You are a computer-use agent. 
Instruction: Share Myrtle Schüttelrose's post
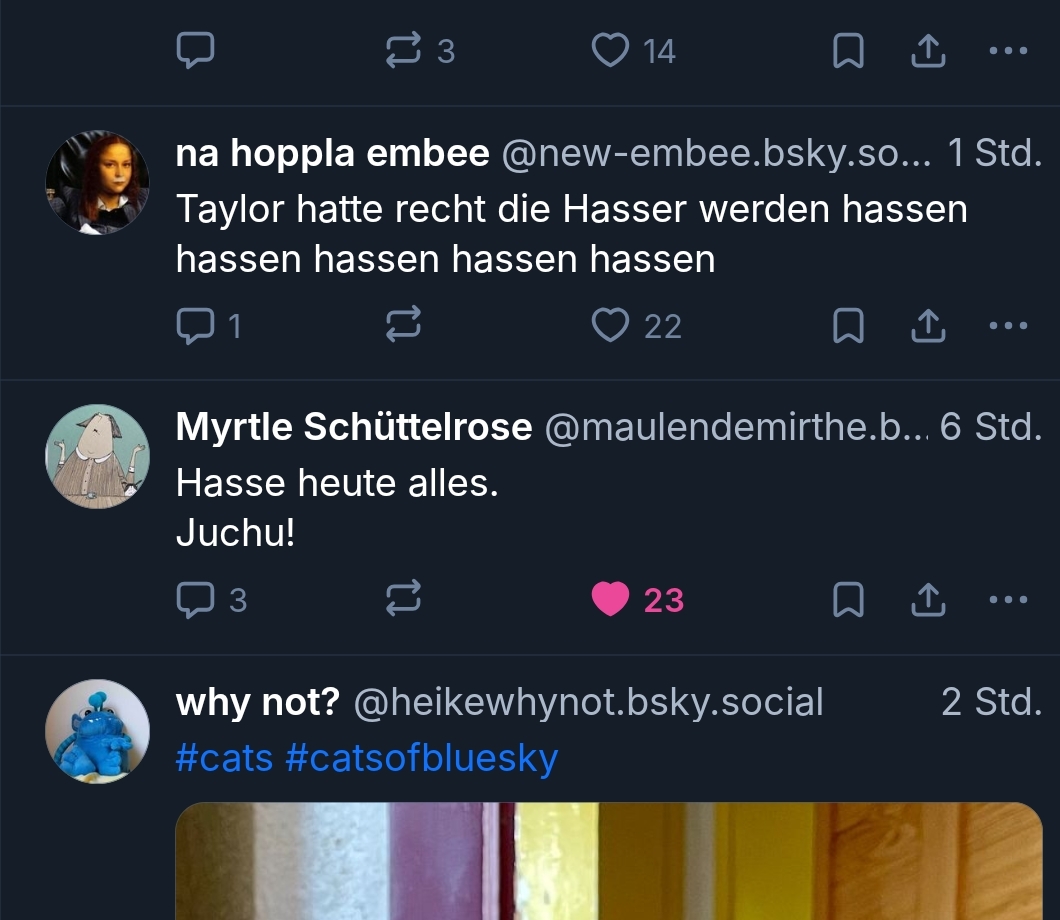[928, 599]
